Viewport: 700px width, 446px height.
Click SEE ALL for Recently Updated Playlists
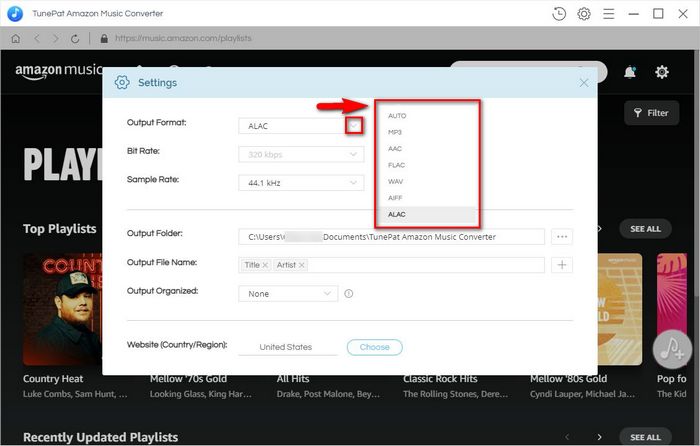[645, 438]
